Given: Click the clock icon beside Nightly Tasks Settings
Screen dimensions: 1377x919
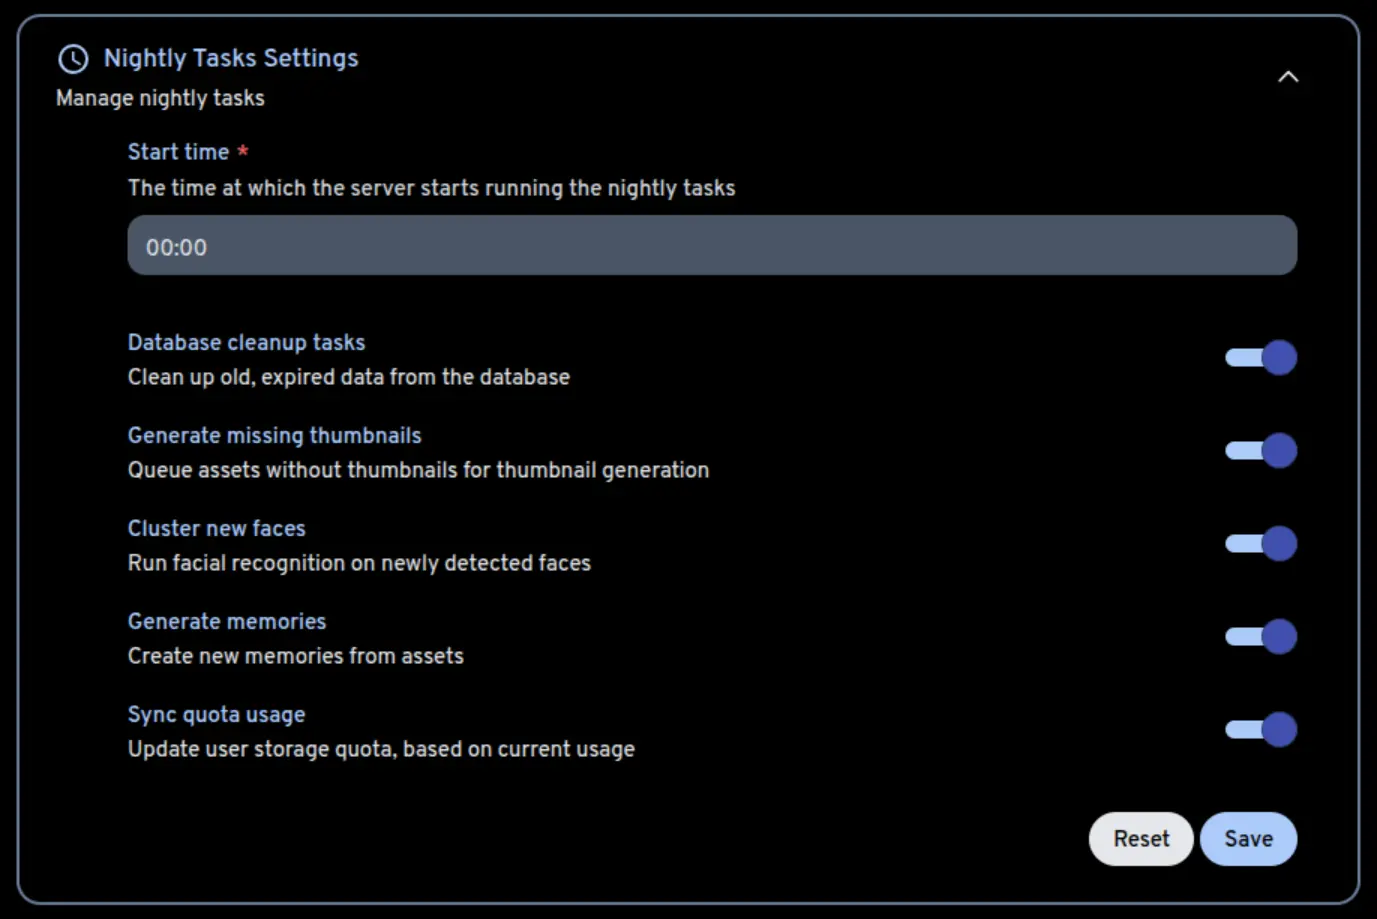Looking at the screenshot, I should (73, 59).
